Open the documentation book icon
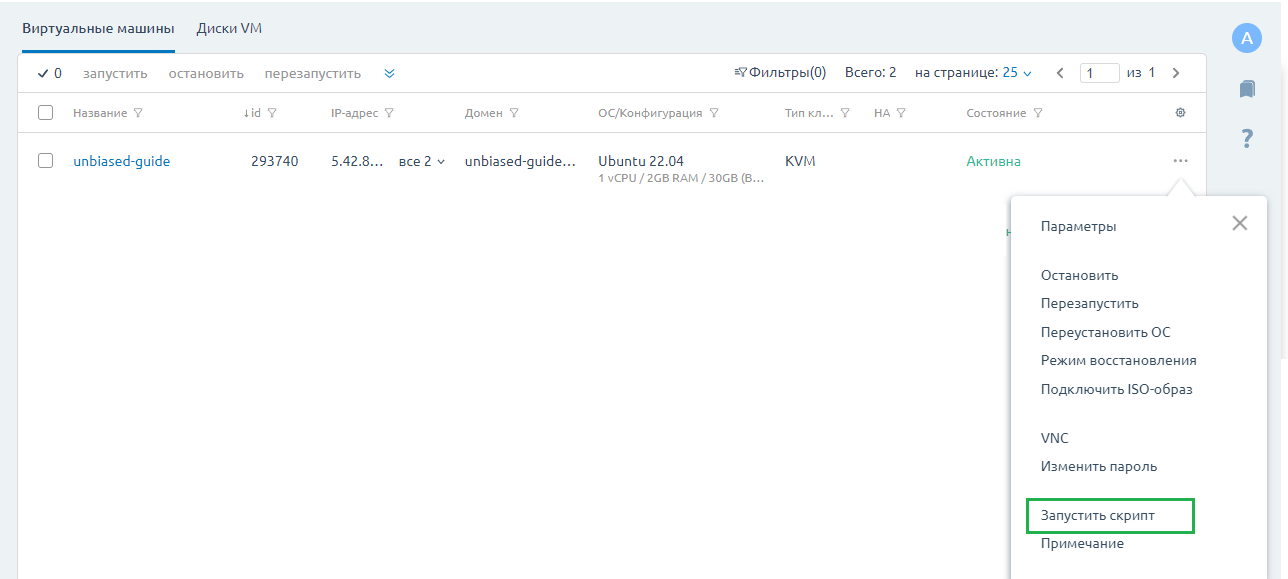1288x579 pixels. [1246, 90]
